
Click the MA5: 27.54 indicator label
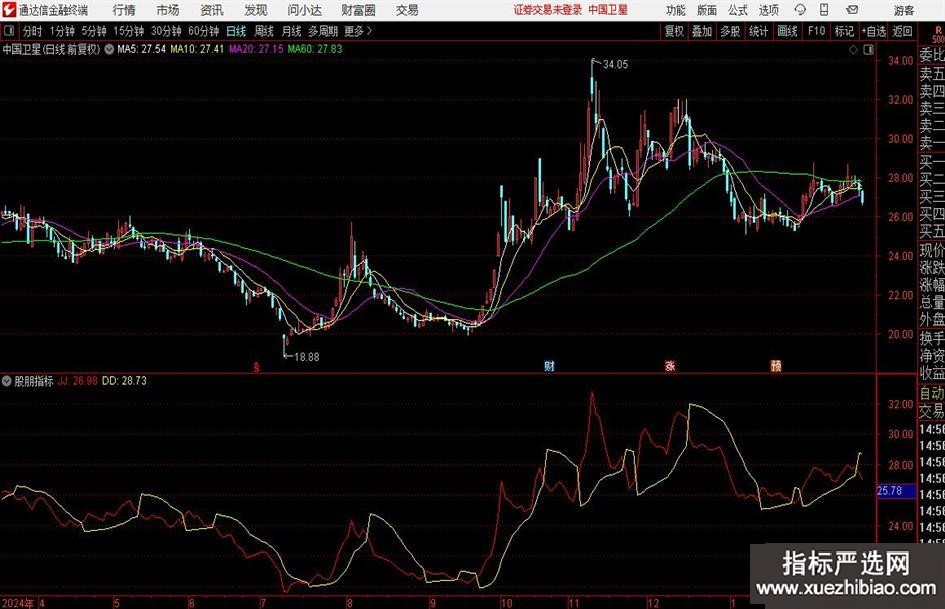tap(142, 49)
